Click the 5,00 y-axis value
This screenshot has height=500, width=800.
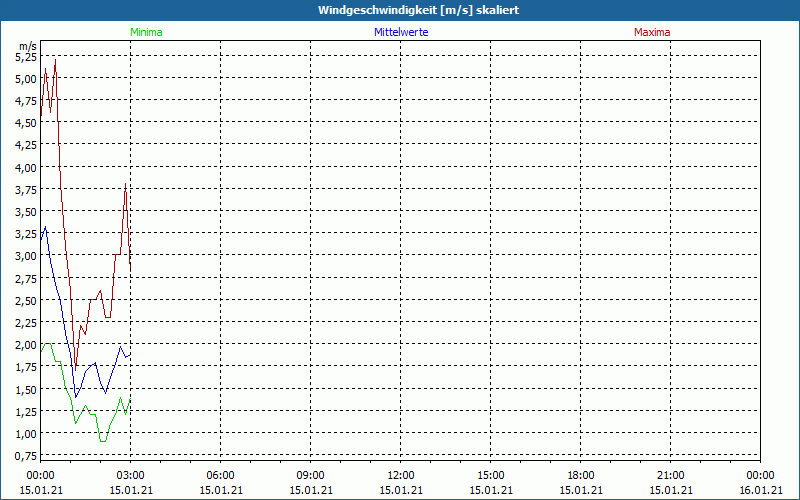[x=26, y=79]
